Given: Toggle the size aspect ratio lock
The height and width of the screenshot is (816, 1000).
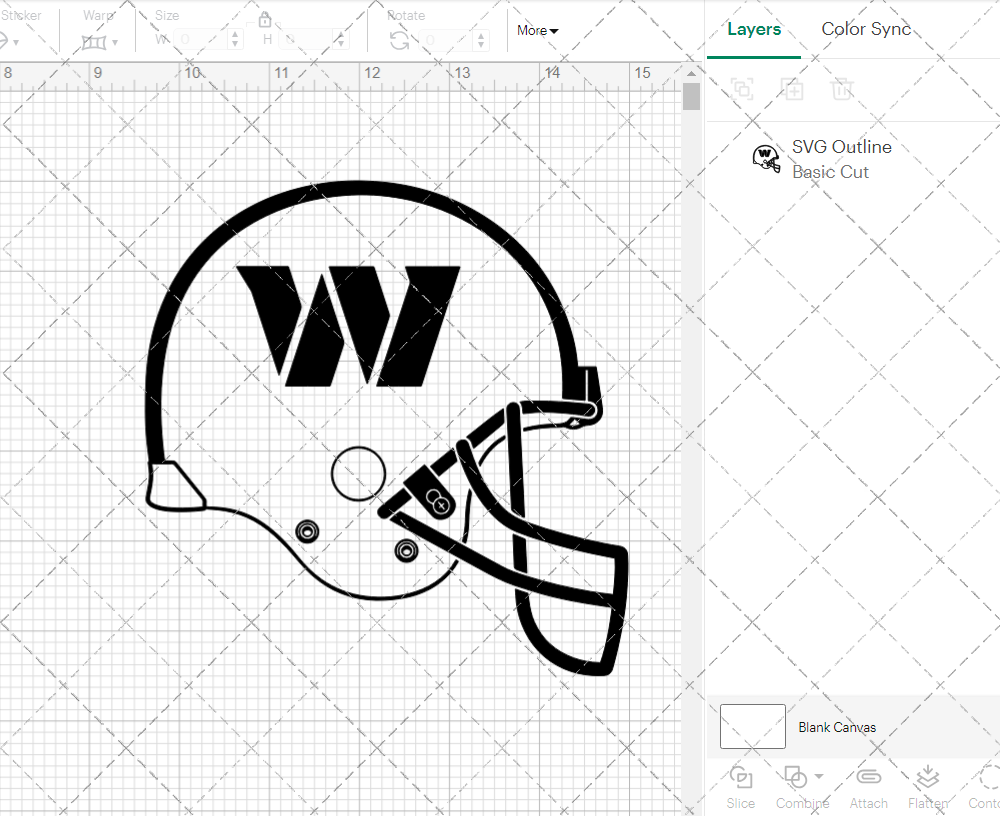Looking at the screenshot, I should coord(264,19).
